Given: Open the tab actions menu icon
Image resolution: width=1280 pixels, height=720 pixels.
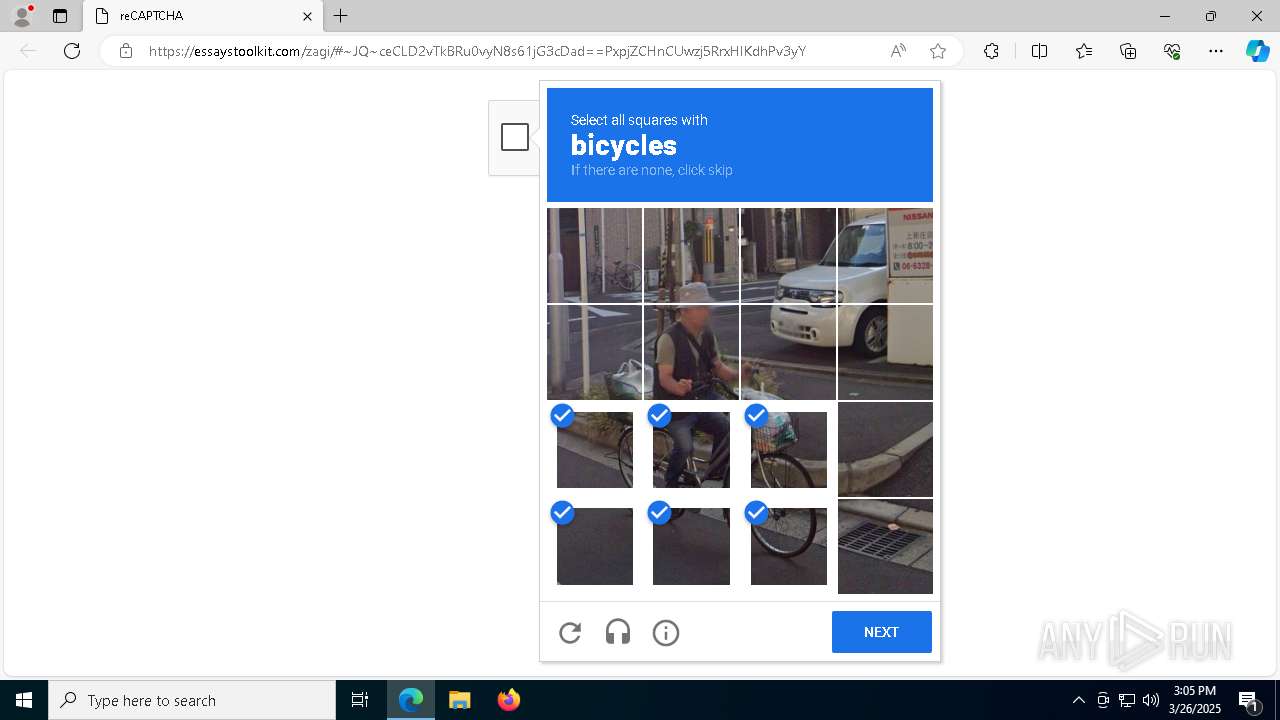Looking at the screenshot, I should coord(60,16).
